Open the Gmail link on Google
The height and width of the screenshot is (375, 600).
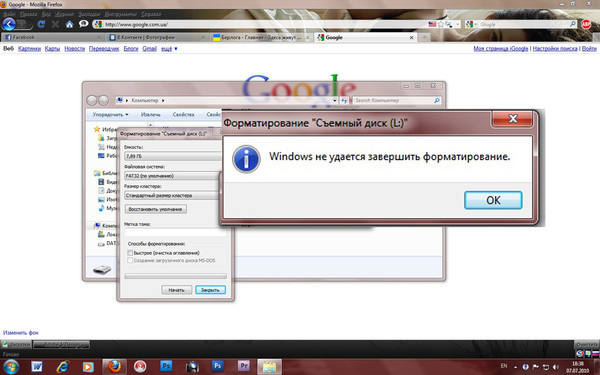[x=150, y=49]
